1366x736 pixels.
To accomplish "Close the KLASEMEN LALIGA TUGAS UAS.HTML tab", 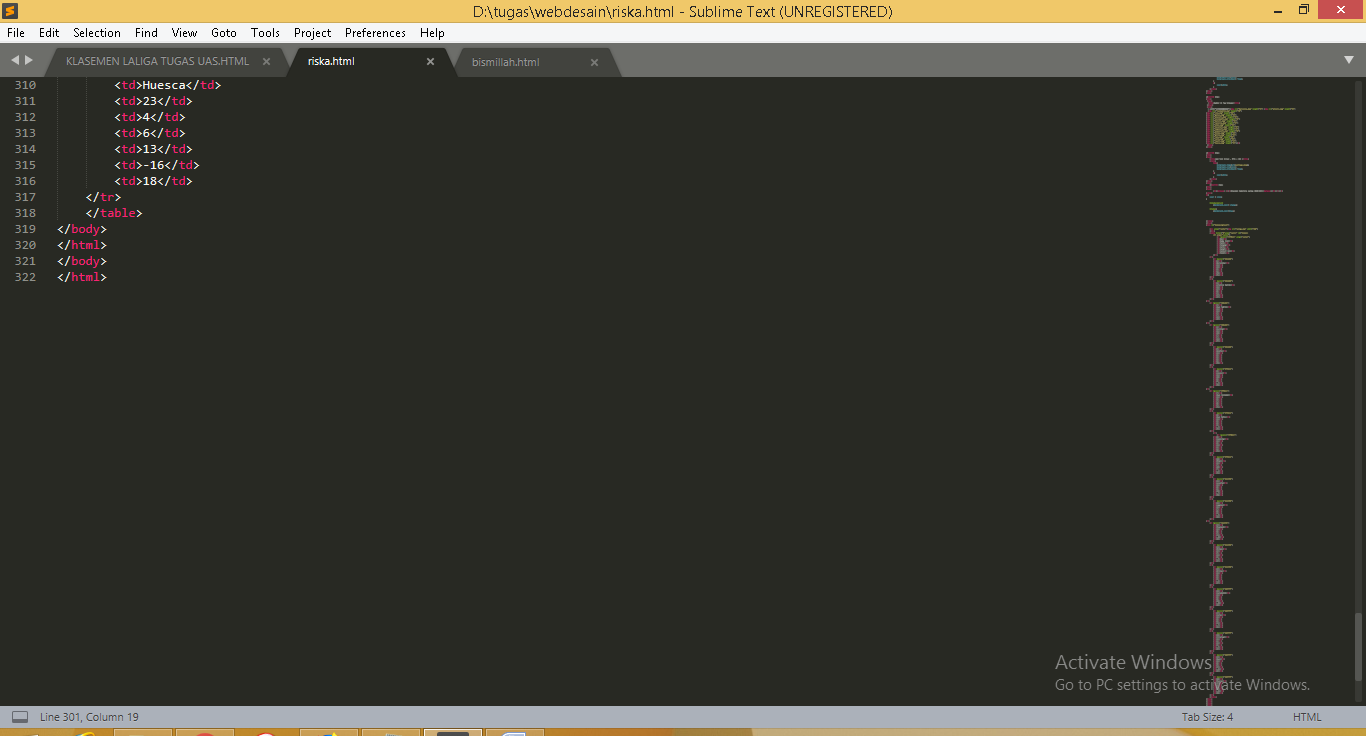I will point(267,62).
